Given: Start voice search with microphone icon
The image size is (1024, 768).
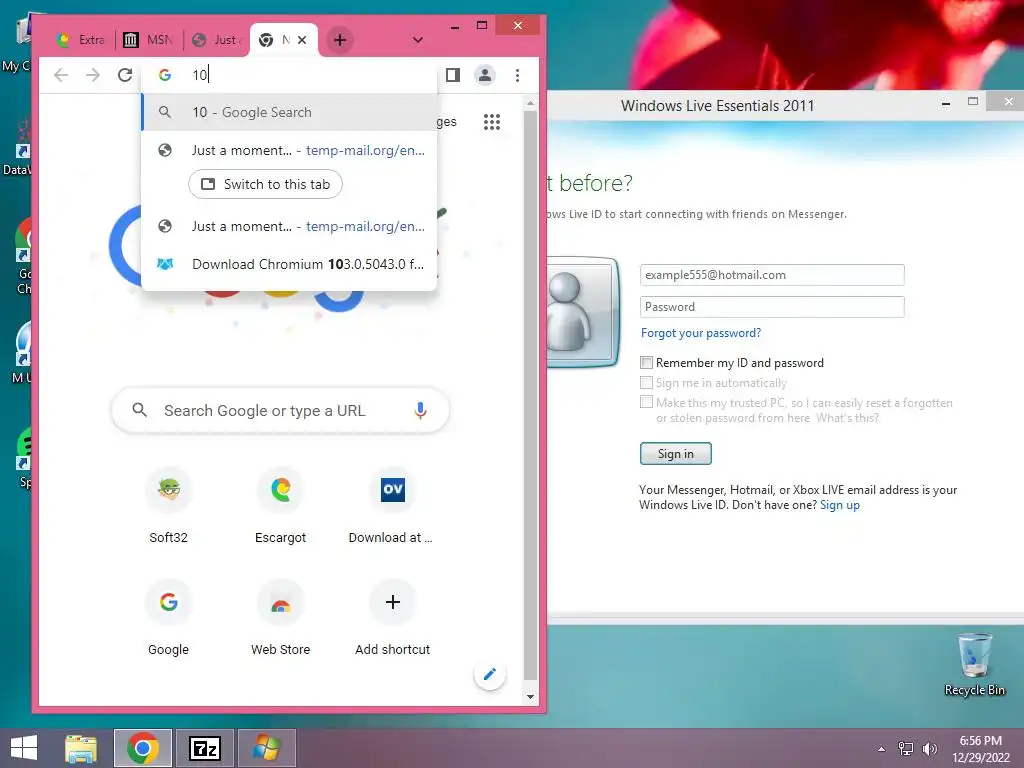Looking at the screenshot, I should pos(420,411).
